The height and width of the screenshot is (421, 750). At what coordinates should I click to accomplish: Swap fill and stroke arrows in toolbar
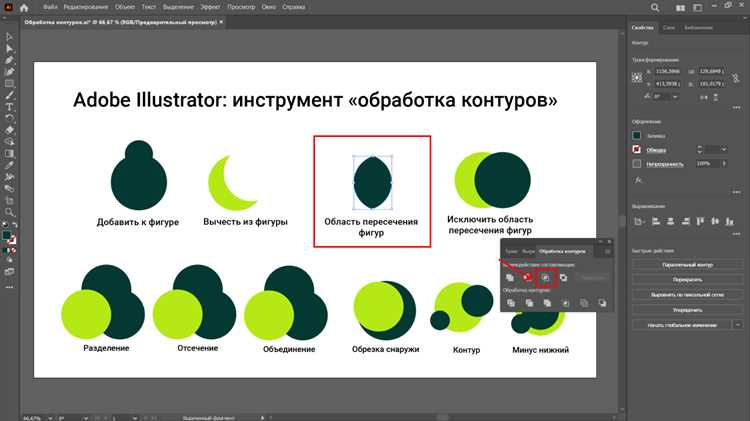click(14, 225)
